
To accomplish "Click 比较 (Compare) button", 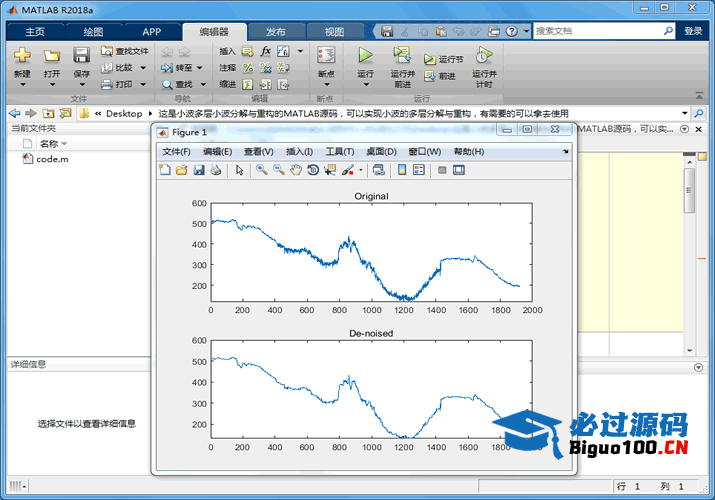I will click(x=117, y=67).
